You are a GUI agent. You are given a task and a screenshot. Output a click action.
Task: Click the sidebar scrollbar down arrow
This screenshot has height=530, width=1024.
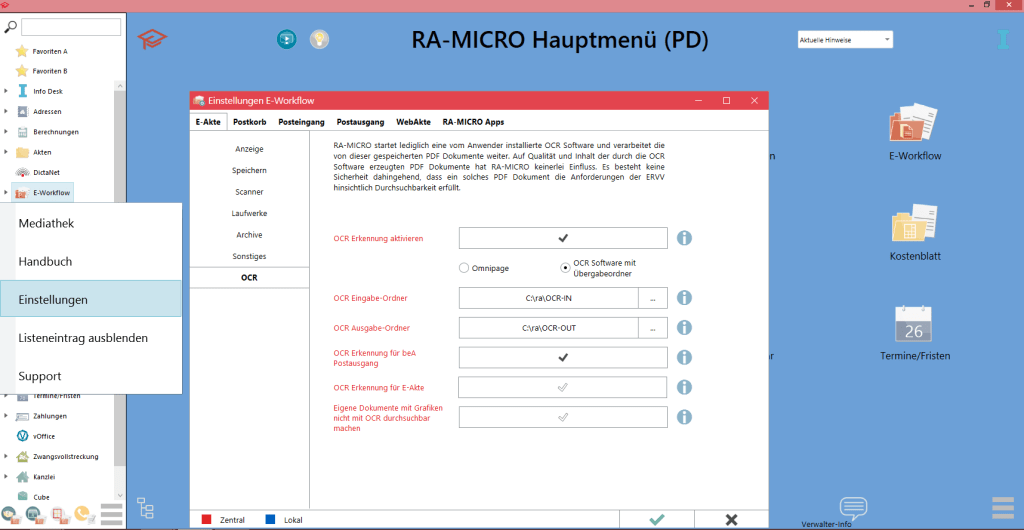coord(120,496)
